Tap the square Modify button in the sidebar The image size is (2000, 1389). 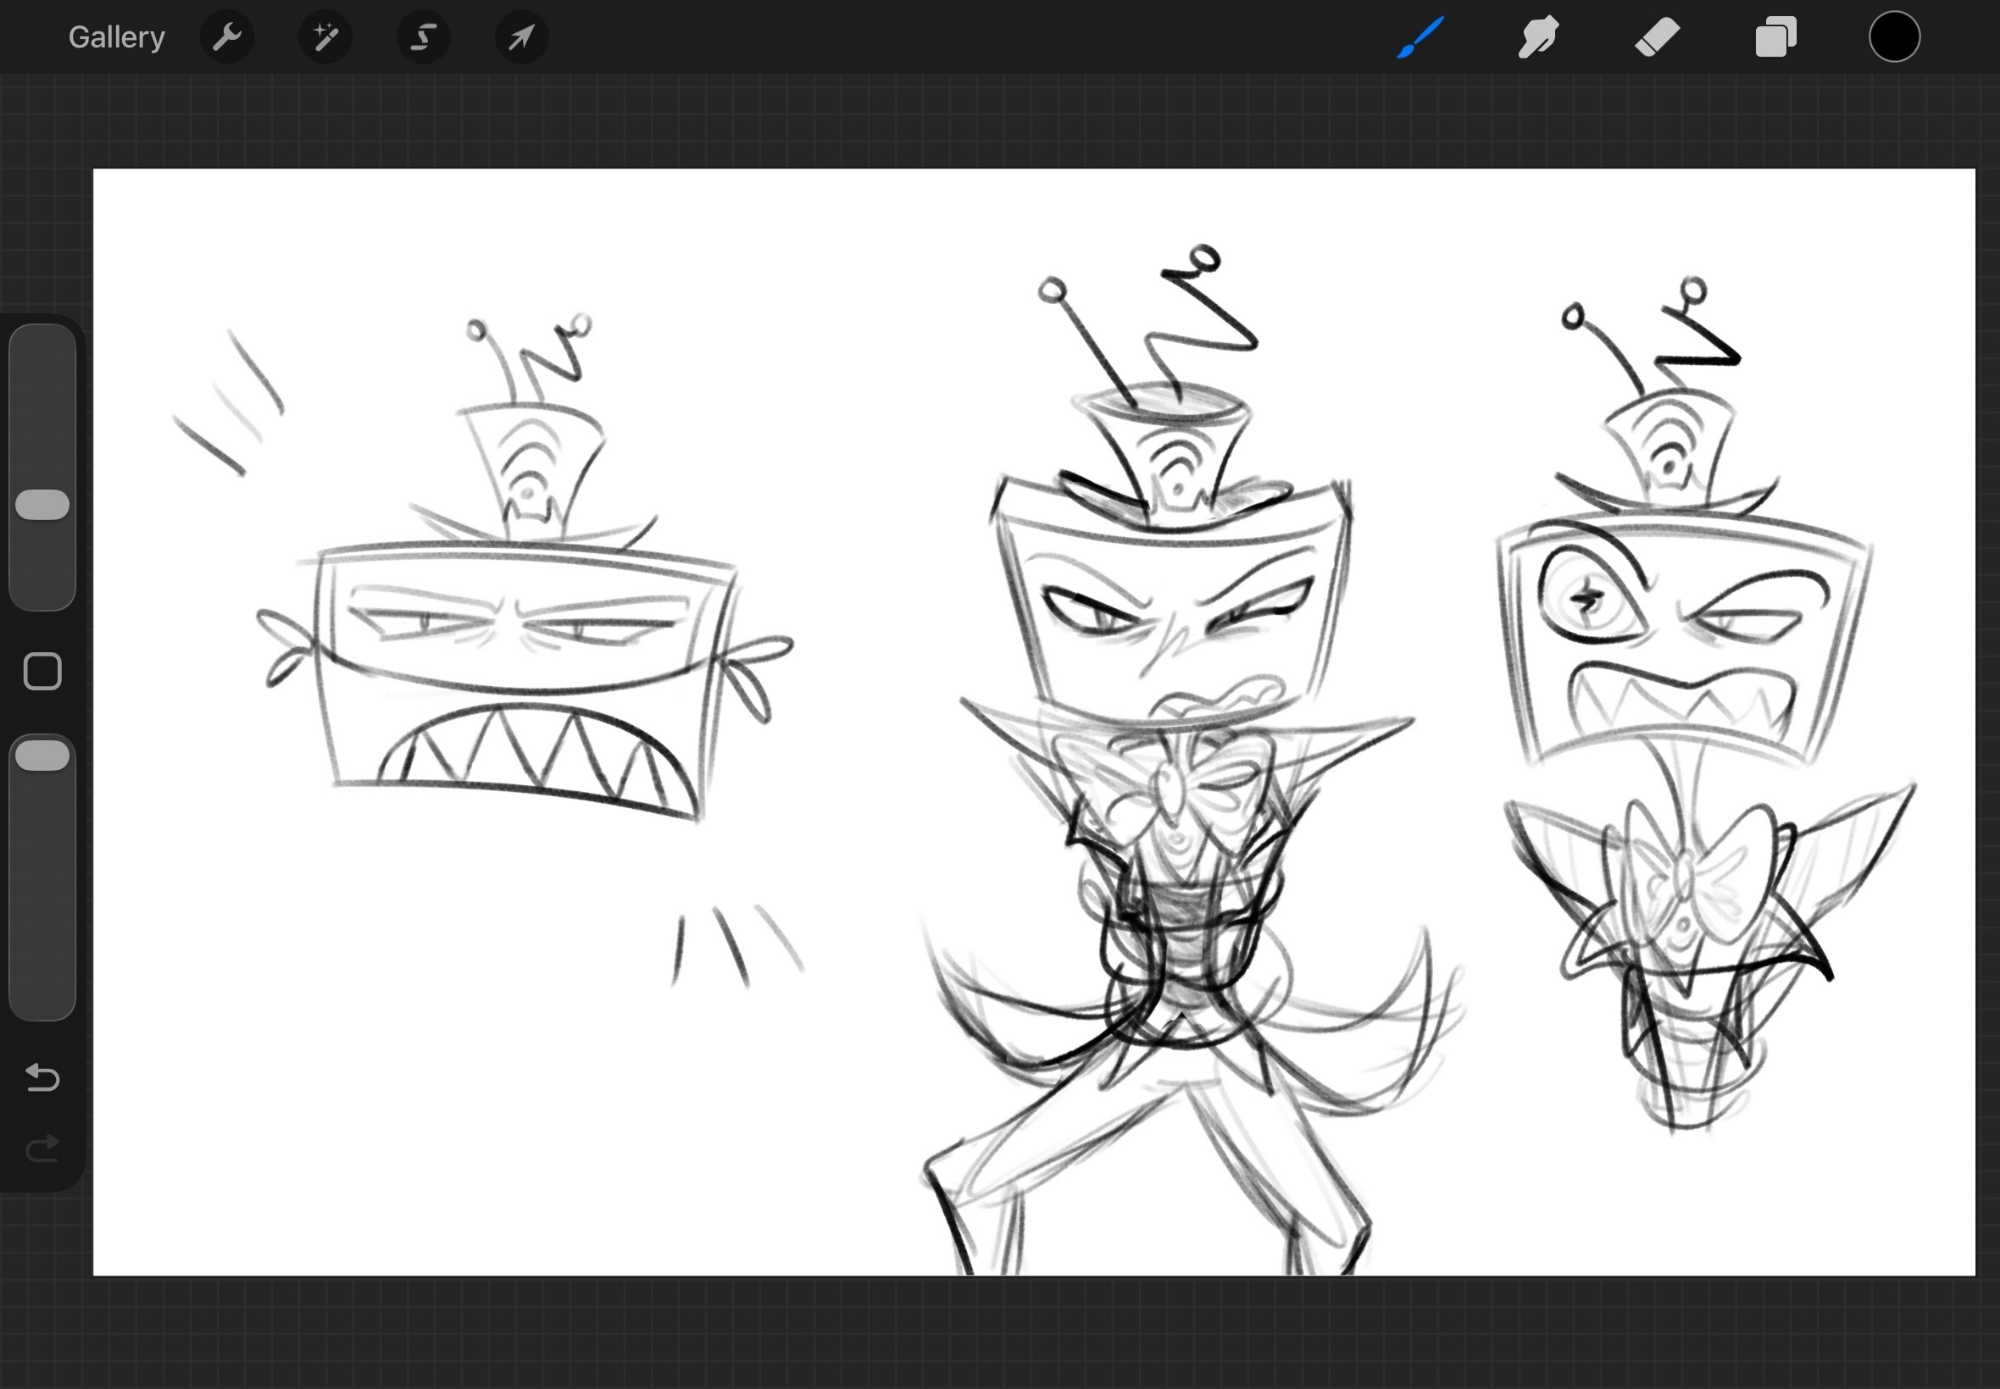42,672
